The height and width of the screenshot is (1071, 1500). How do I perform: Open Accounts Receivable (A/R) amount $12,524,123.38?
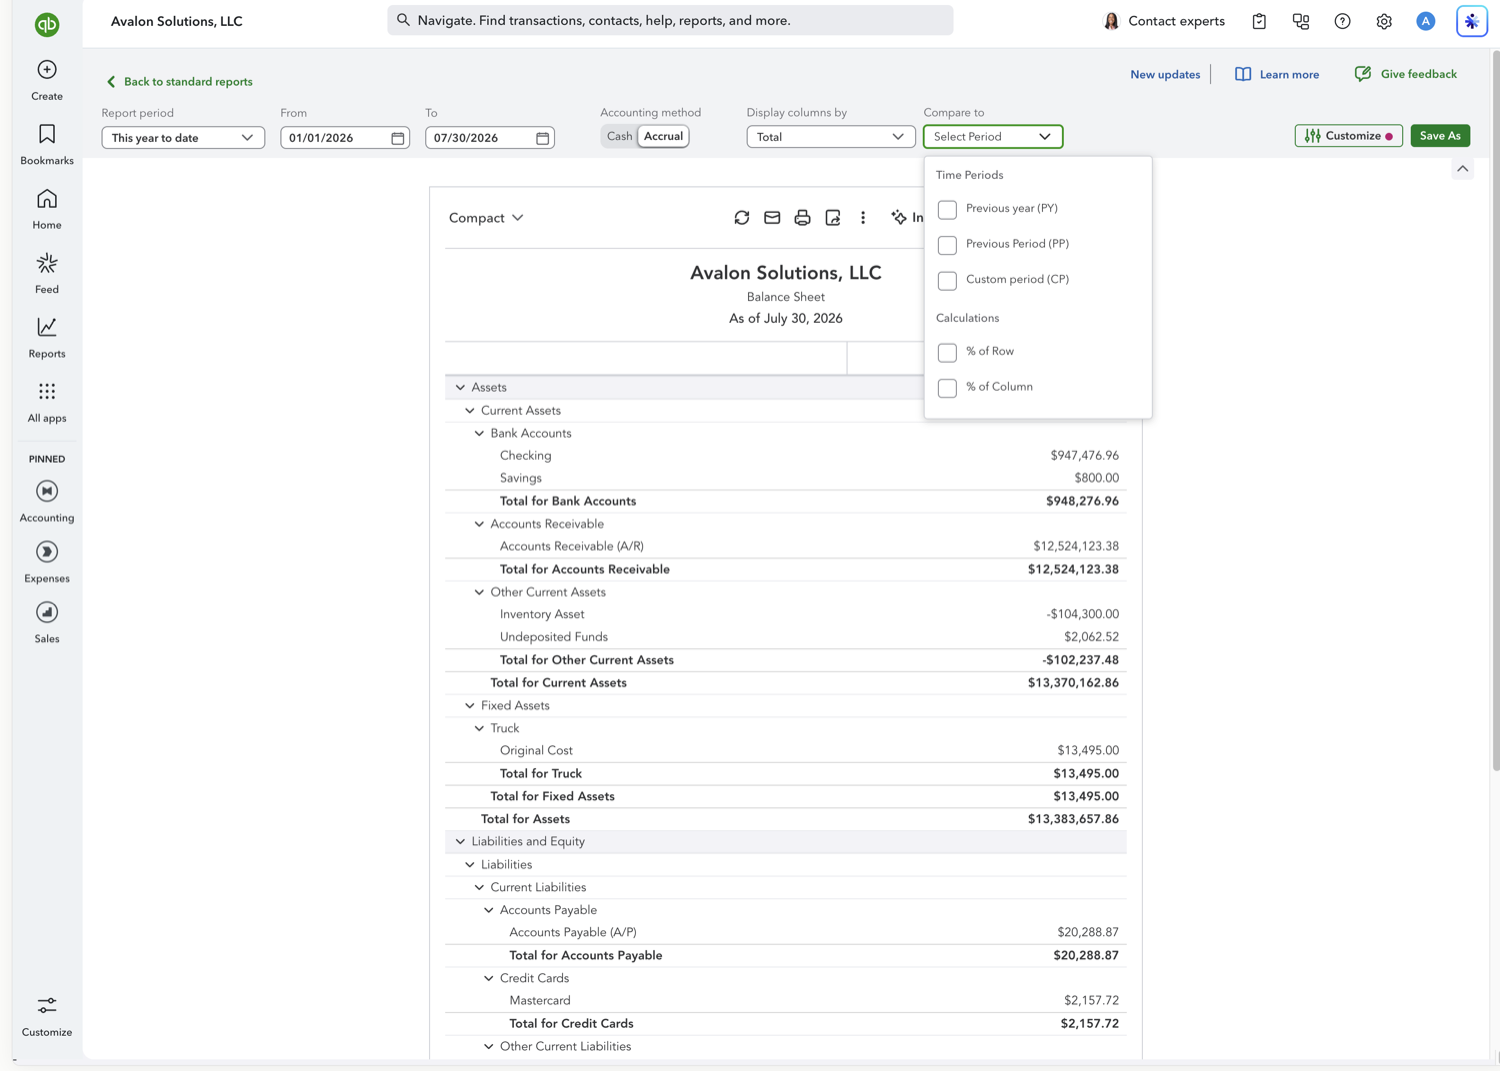1076,546
